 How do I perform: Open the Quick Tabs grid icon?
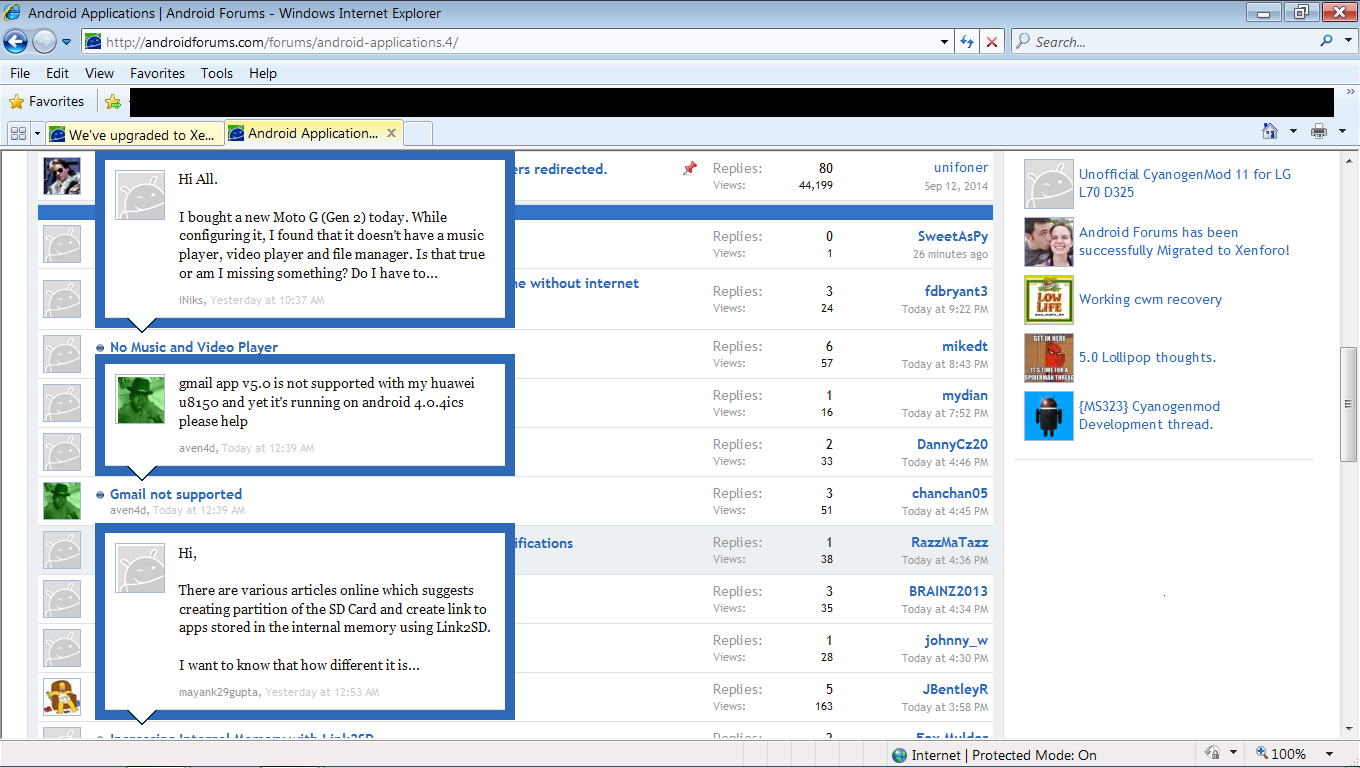[x=18, y=133]
